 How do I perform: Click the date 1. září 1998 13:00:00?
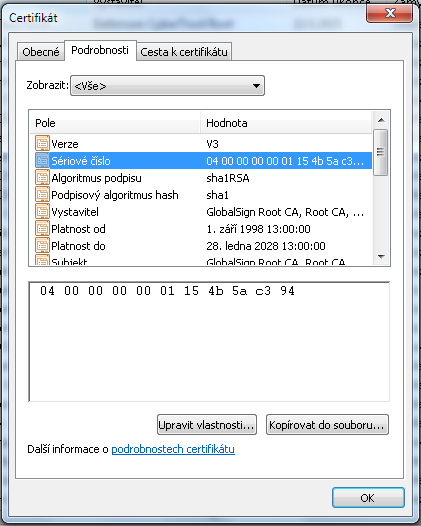click(258, 229)
